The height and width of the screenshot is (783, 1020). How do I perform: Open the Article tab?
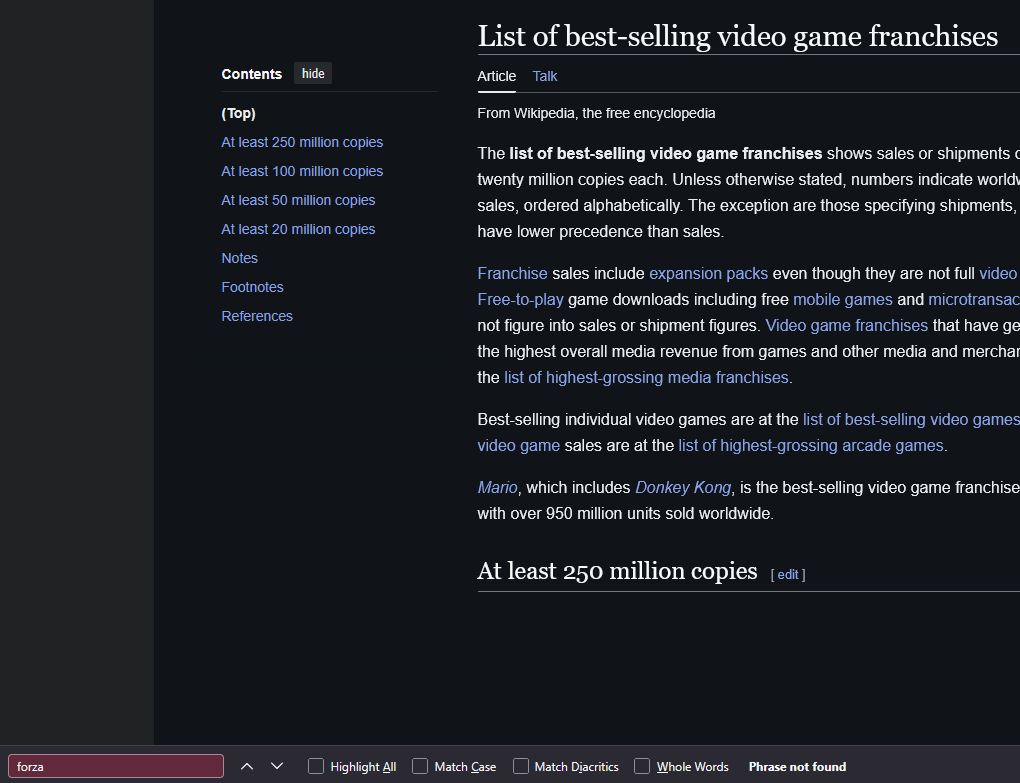click(496, 76)
